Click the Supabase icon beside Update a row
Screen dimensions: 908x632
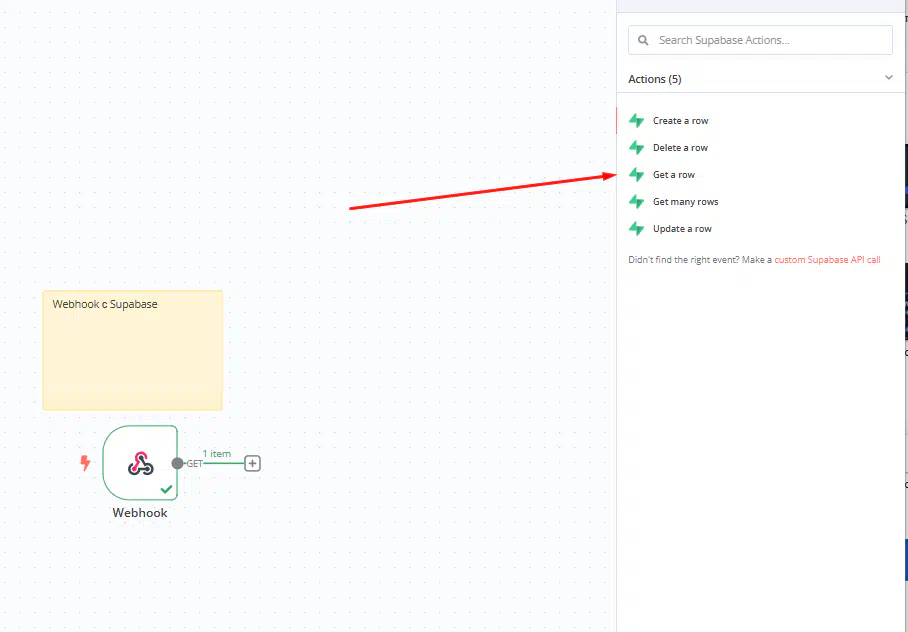636,229
